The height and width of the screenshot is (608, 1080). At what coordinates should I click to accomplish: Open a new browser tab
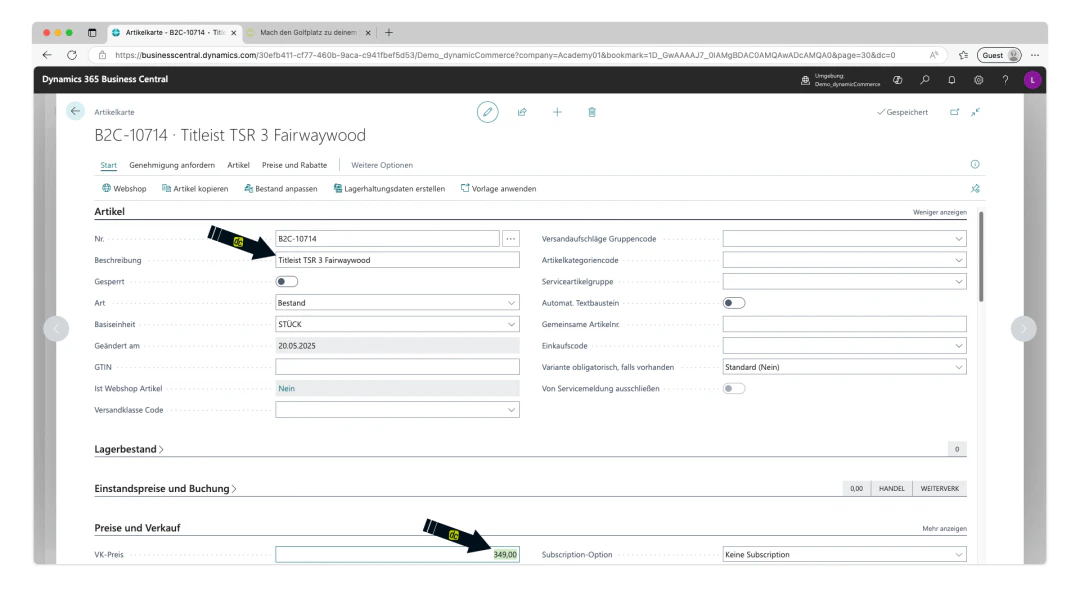389,32
